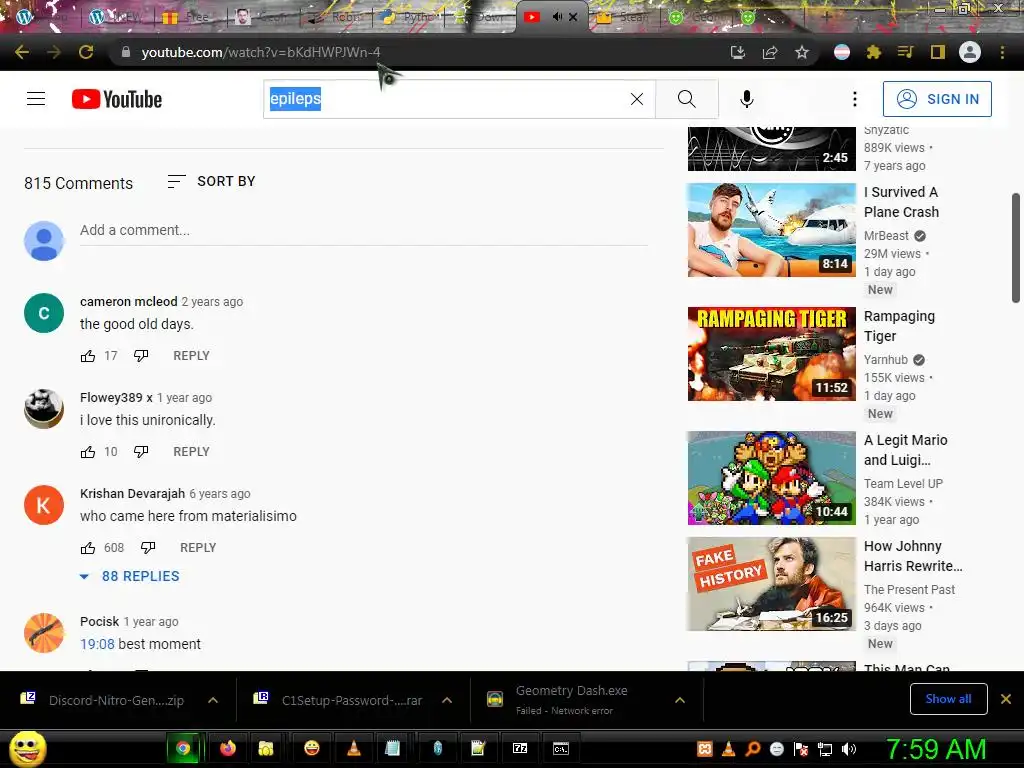Screen dimensions: 1024x768
Task: Click the system tray volume icon
Action: point(849,749)
